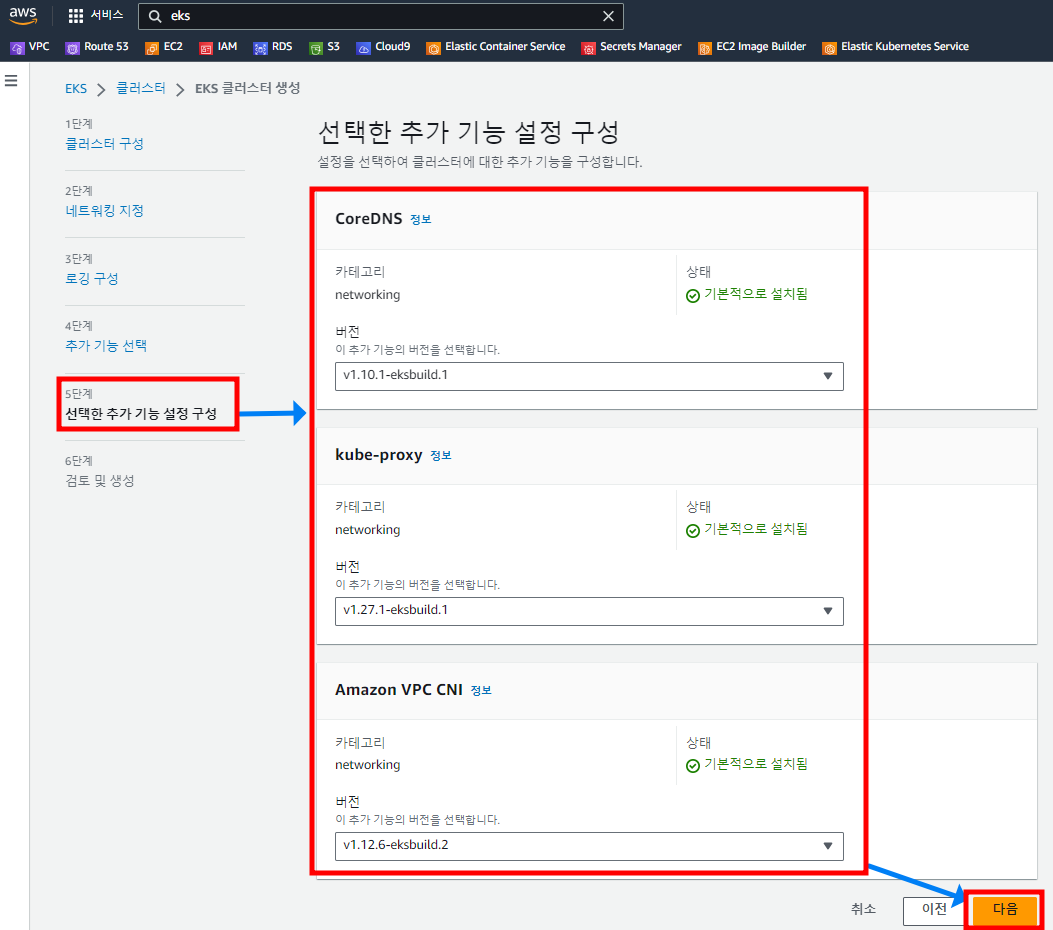1053x930 pixels.
Task: Open the EC2 Image Builder shortcut
Action: [752, 47]
